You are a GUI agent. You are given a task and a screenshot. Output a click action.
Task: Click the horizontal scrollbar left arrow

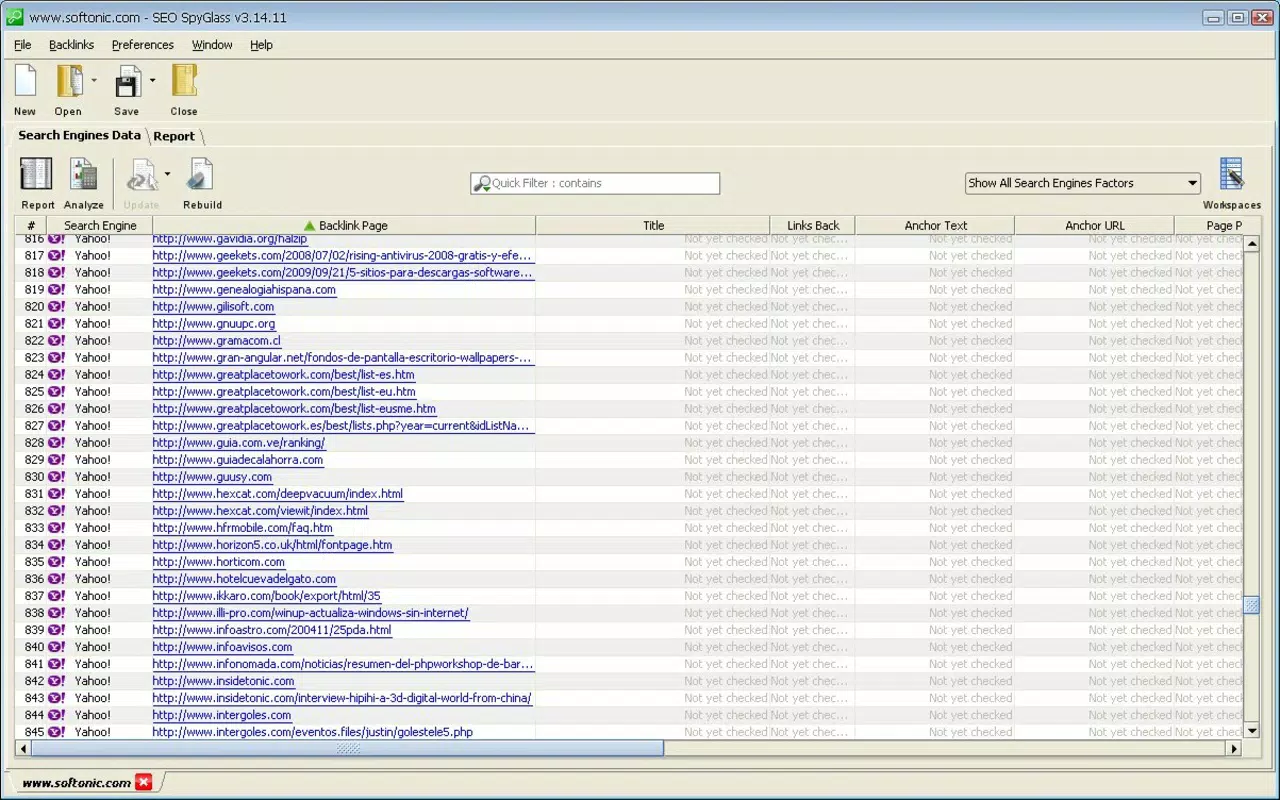pyautogui.click(x=23, y=748)
